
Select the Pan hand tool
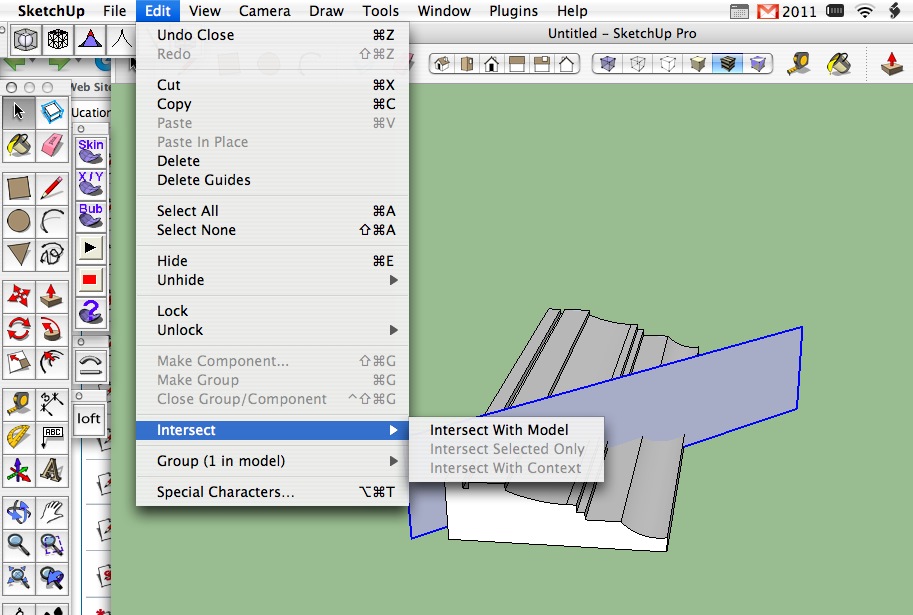52,512
